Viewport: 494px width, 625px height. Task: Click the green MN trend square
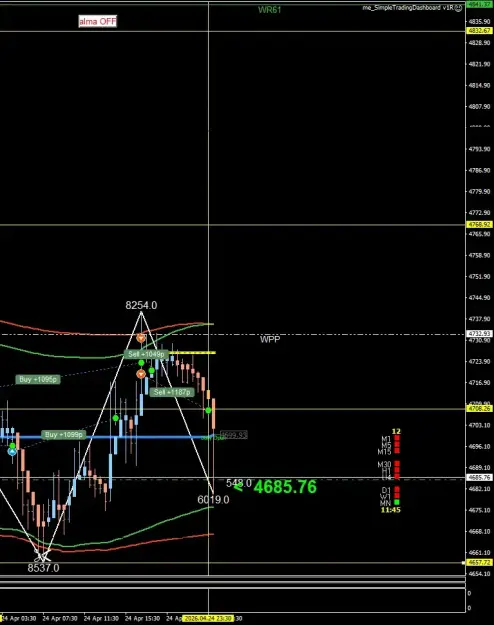(397, 502)
